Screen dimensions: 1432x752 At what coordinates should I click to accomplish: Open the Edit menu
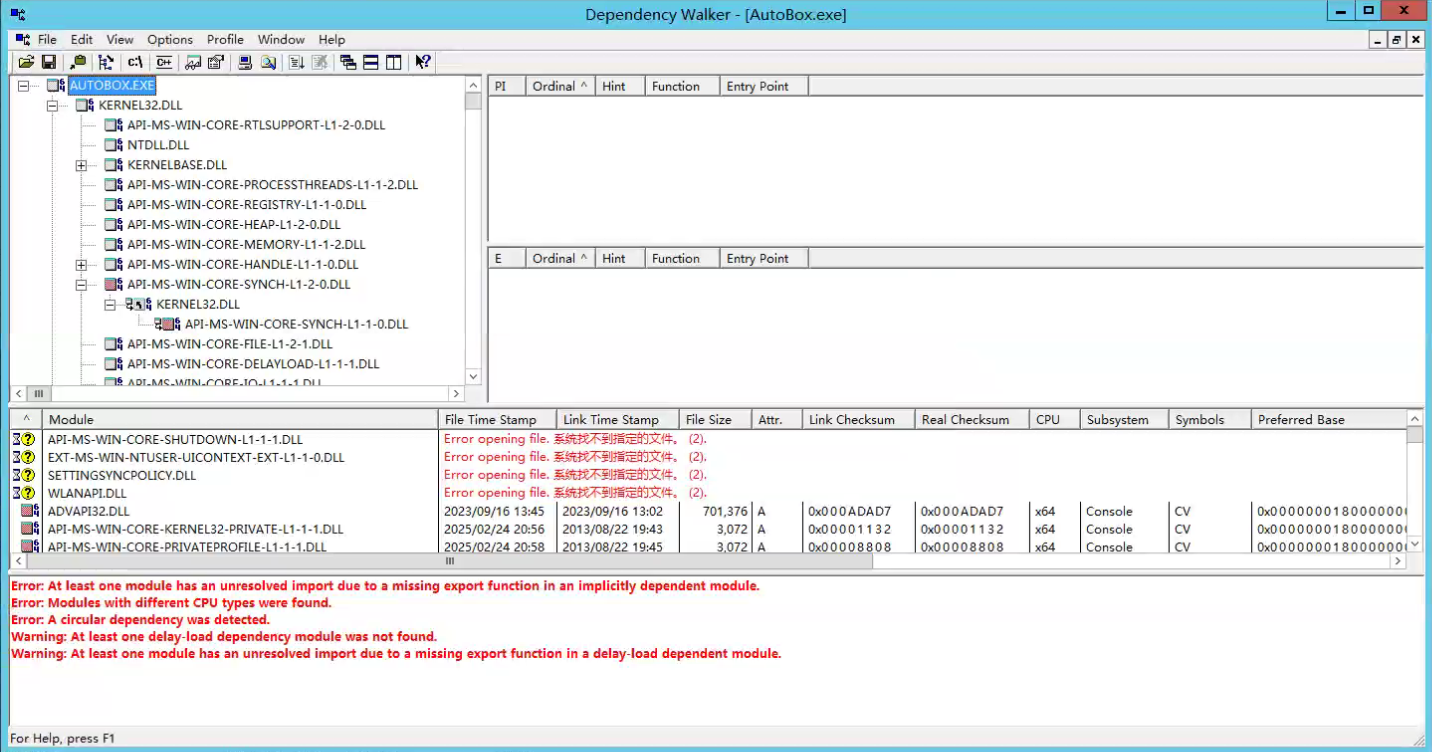[x=82, y=40]
